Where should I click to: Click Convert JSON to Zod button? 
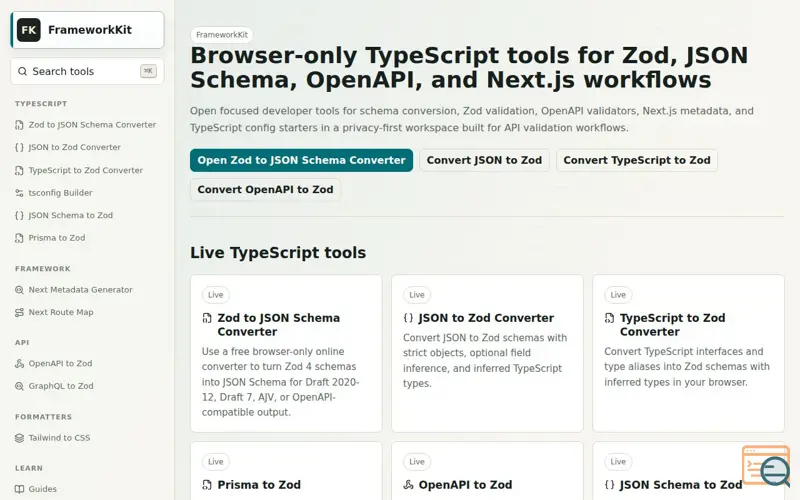point(484,160)
